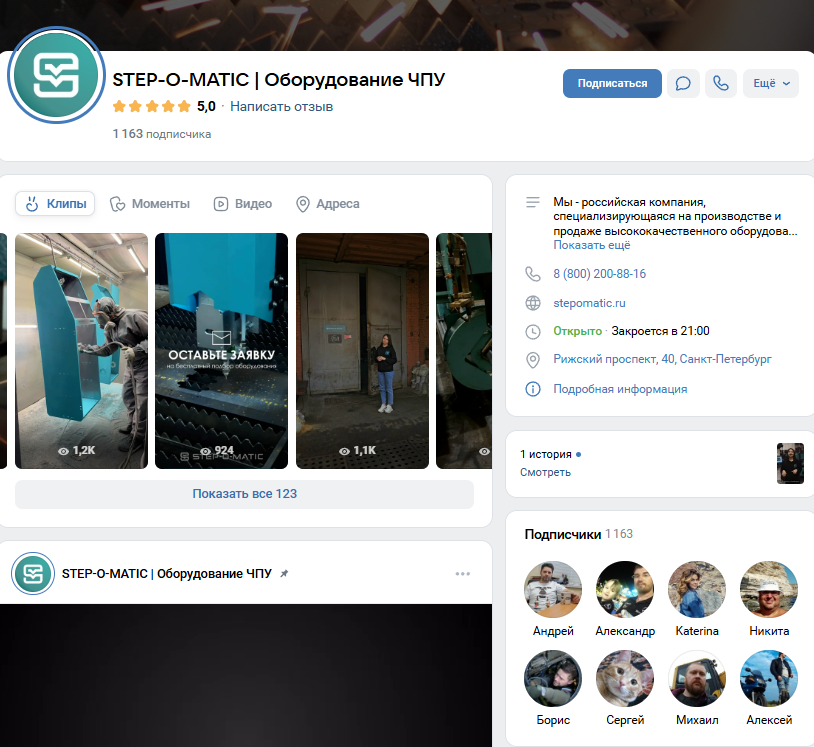Click the Подписаться button

pyautogui.click(x=612, y=83)
